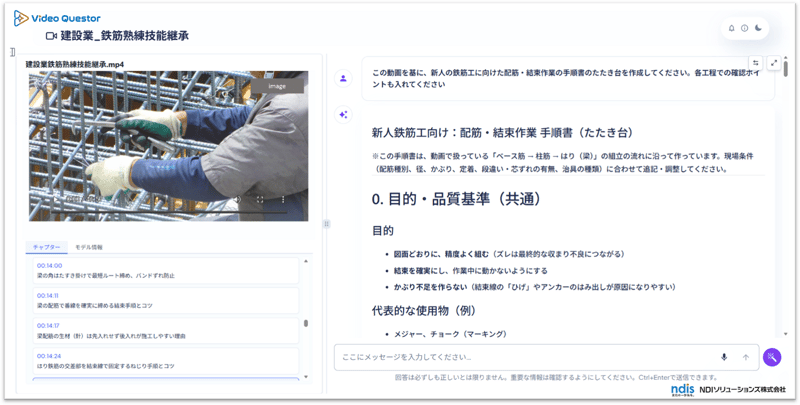Switch to the チャプター tab
The width and height of the screenshot is (800, 405).
46,247
